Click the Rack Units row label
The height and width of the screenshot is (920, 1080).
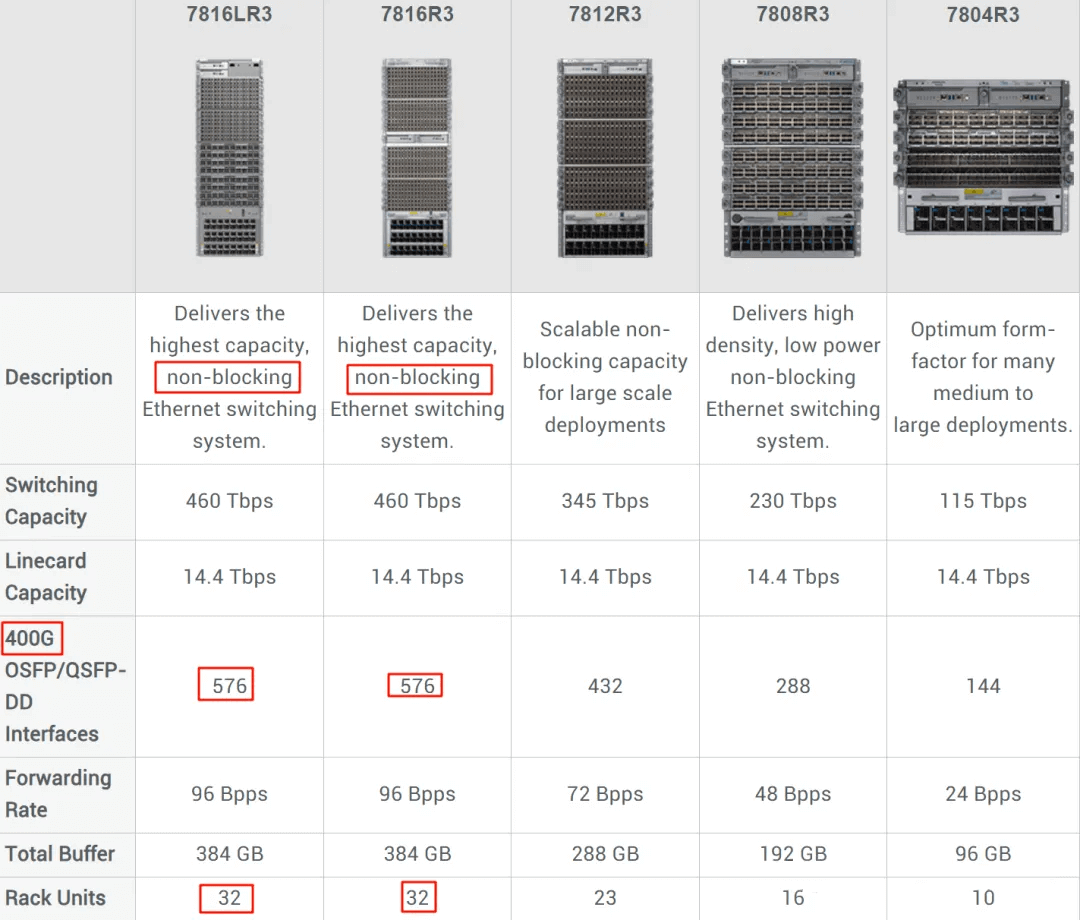point(55,898)
